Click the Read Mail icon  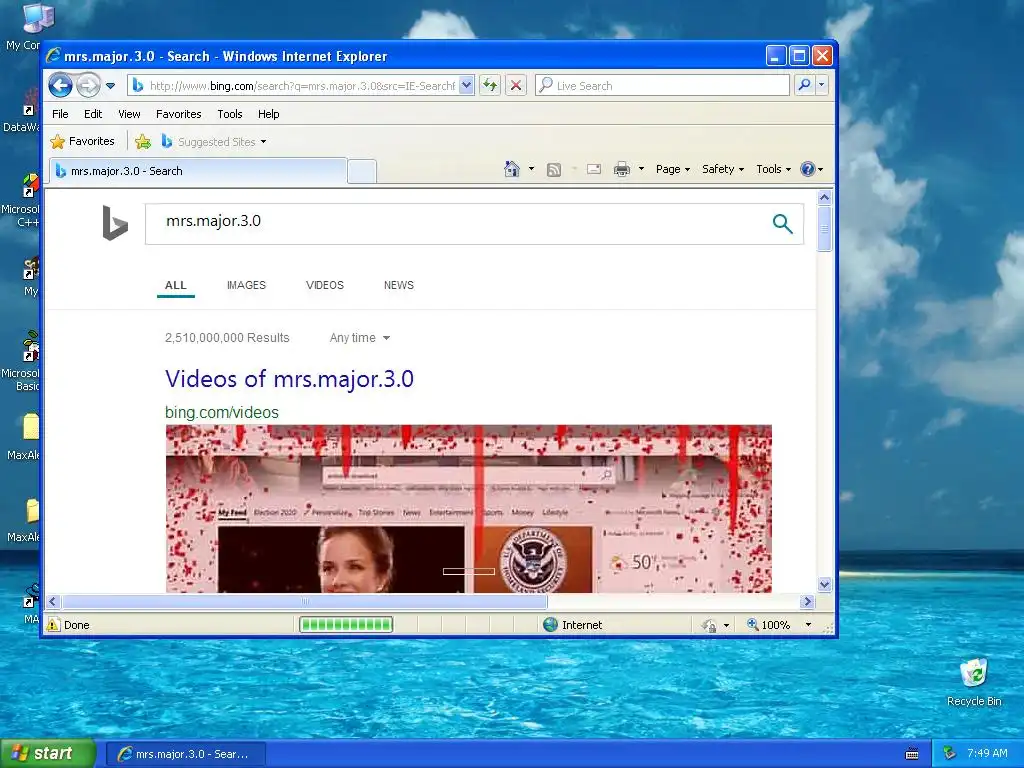point(594,169)
